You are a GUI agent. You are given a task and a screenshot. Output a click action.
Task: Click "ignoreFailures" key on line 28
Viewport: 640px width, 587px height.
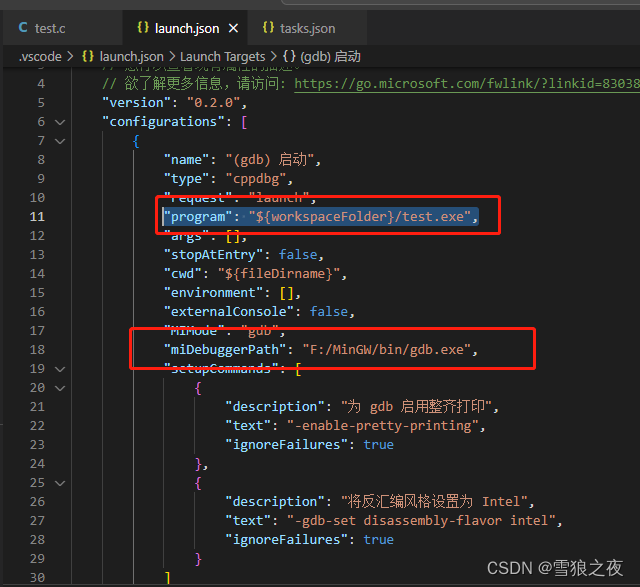(x=287, y=540)
